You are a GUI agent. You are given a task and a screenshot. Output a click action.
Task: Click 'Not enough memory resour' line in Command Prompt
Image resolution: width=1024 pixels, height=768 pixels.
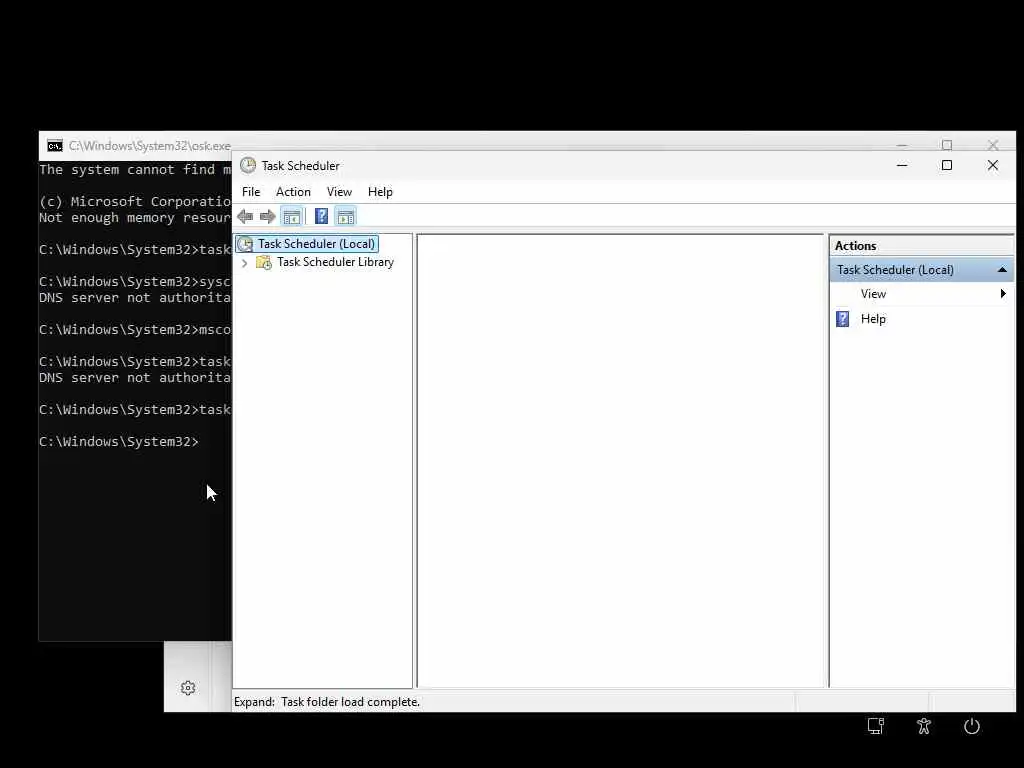(x=135, y=218)
